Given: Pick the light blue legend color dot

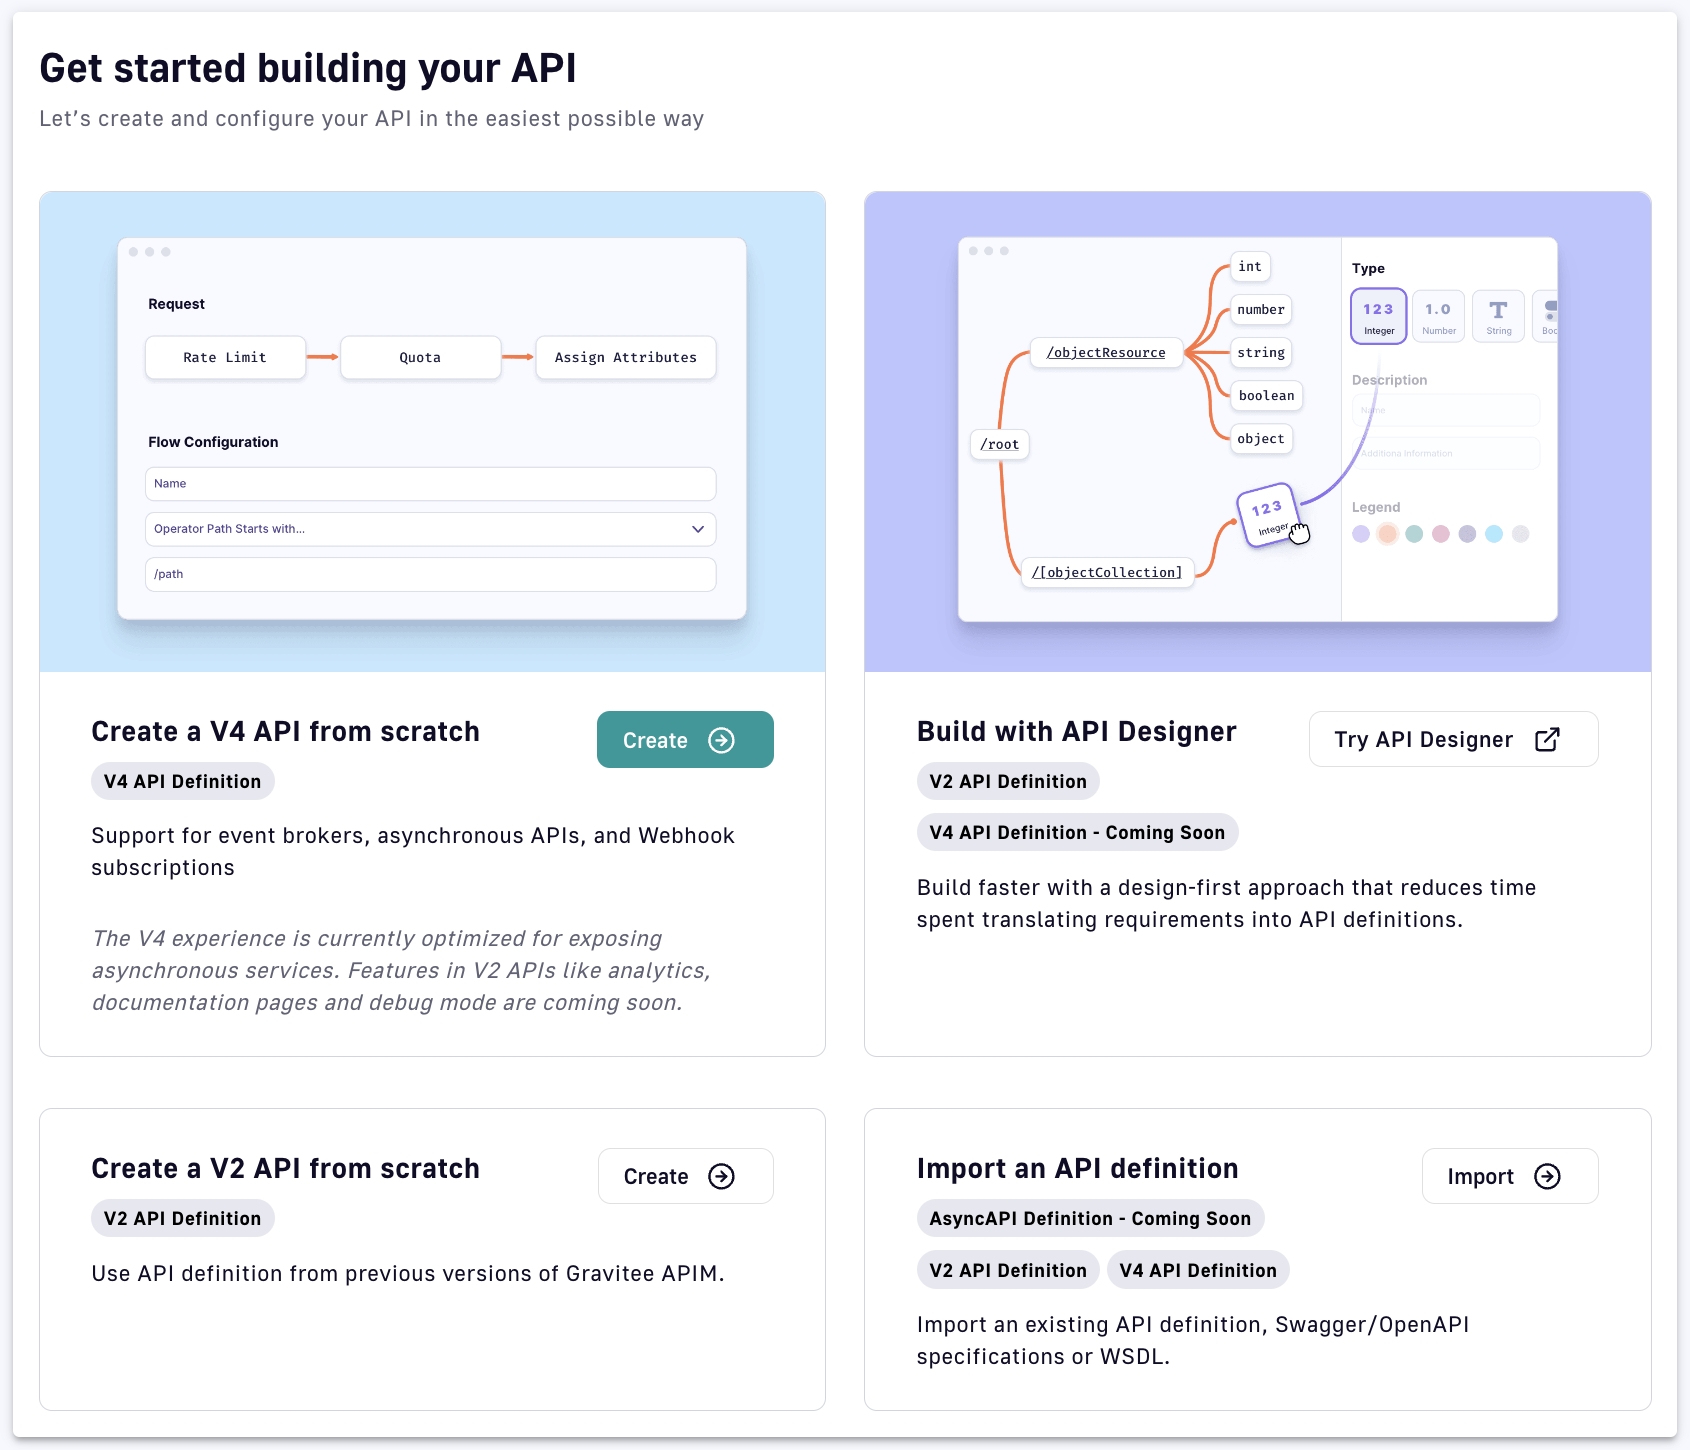Looking at the screenshot, I should pyautogui.click(x=1494, y=534).
